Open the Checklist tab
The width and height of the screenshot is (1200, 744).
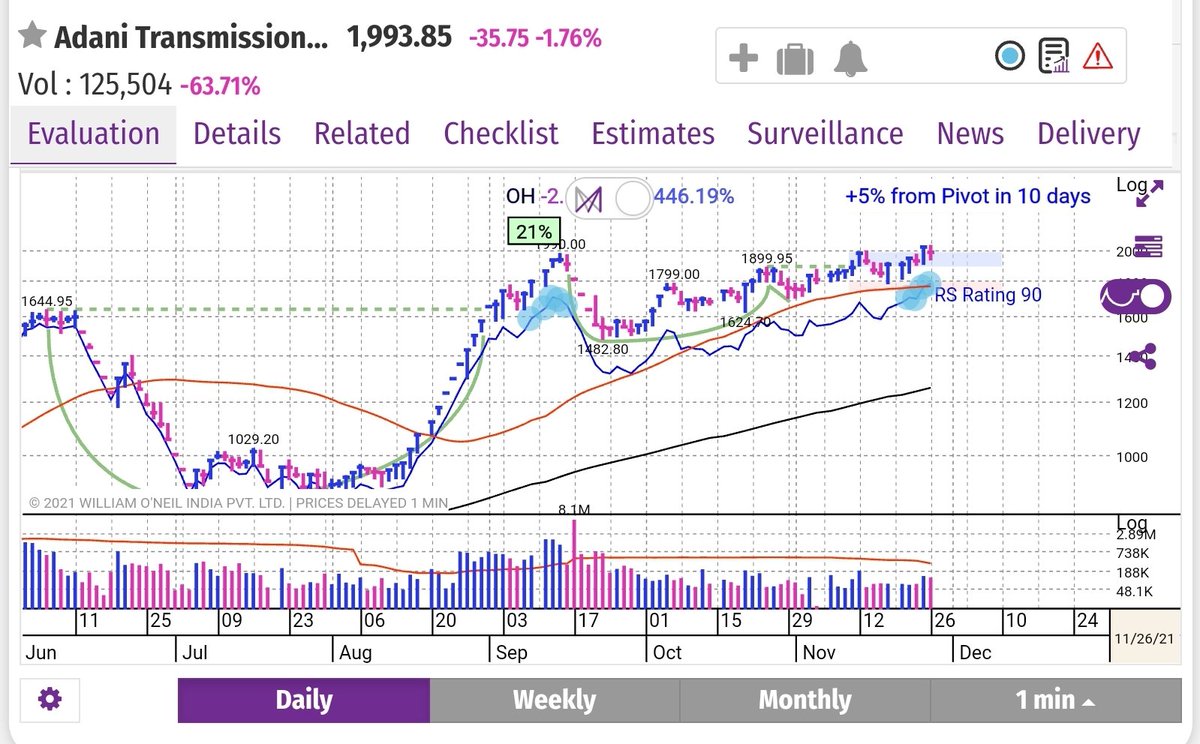[x=501, y=134]
